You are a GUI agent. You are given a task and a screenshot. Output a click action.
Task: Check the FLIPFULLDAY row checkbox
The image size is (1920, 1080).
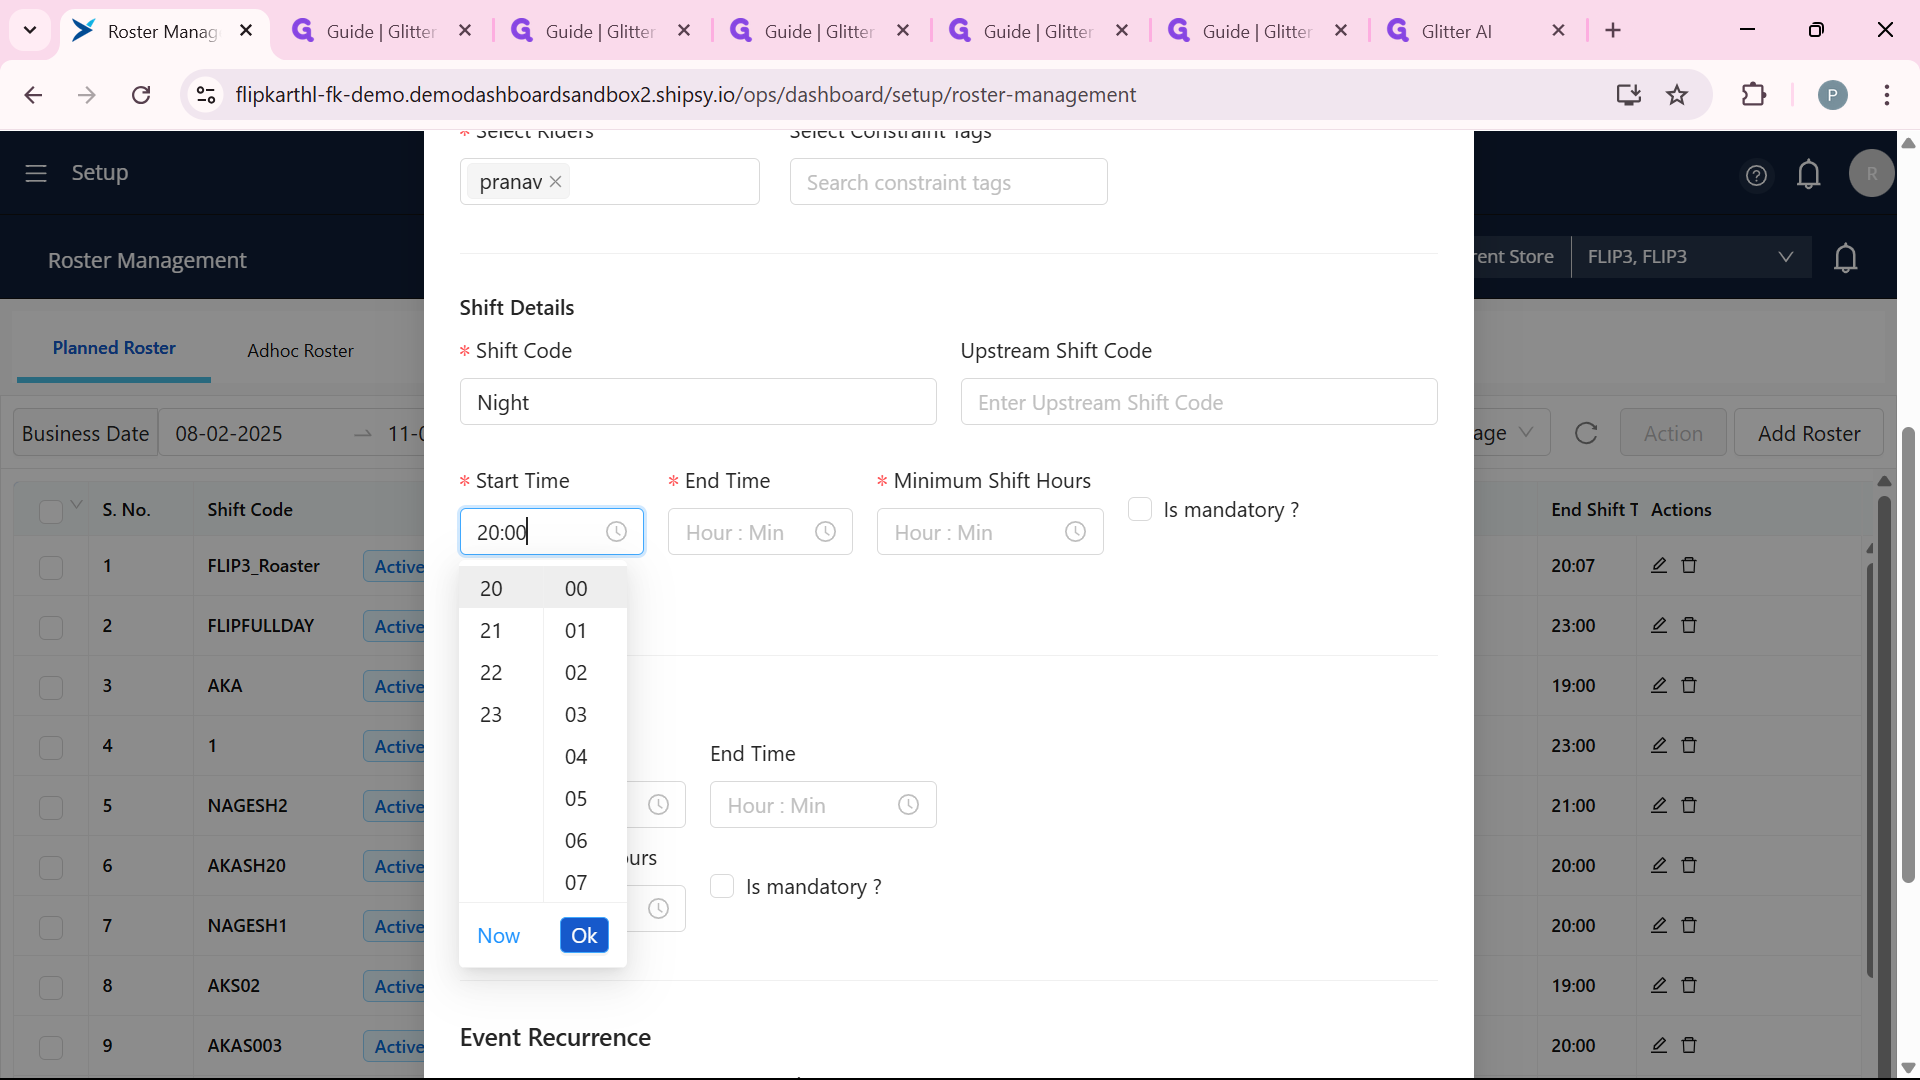(51, 627)
